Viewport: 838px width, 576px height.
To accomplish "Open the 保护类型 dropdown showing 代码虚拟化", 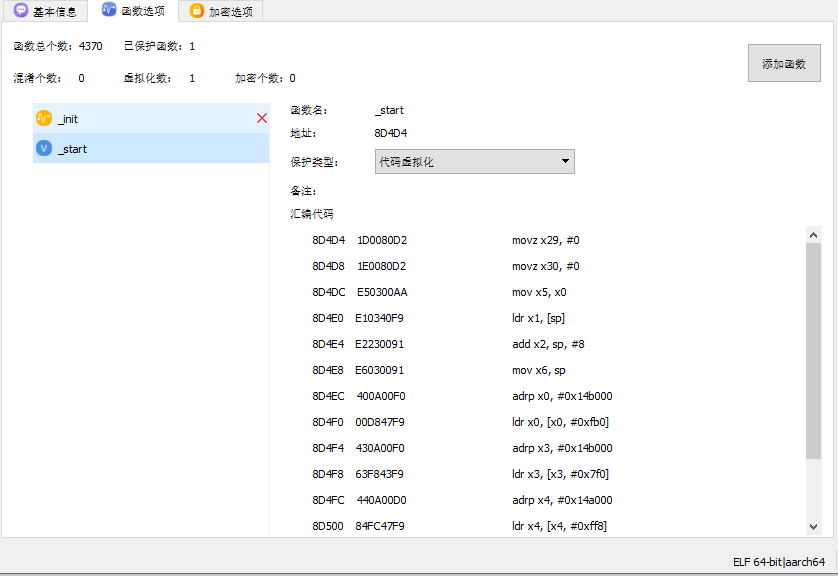I will 475,161.
